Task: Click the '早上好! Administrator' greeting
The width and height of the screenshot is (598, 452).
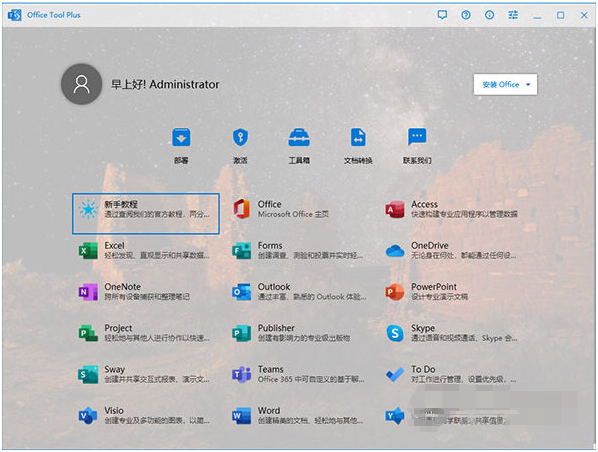Action: point(165,84)
